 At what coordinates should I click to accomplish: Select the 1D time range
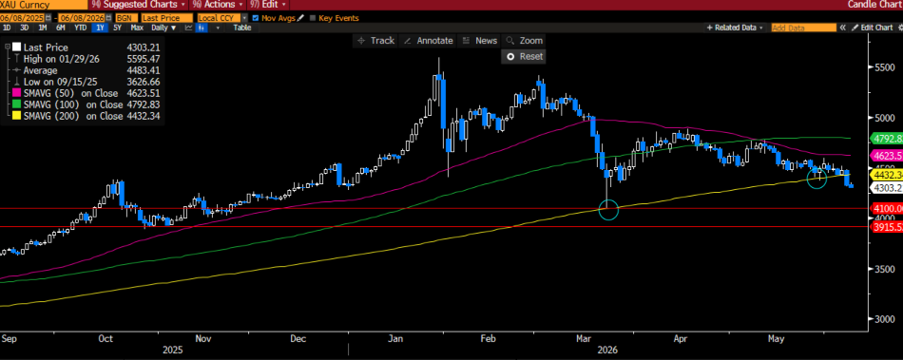coord(6,28)
